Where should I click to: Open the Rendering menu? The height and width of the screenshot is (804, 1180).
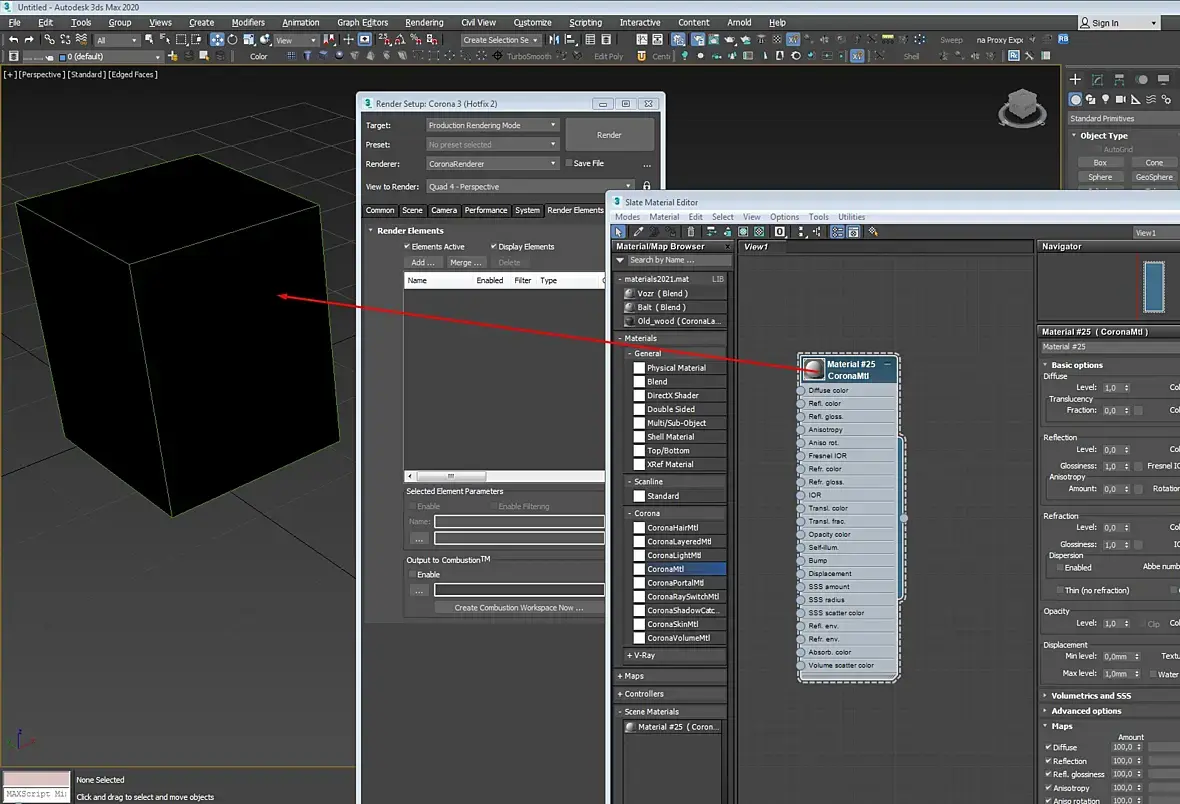click(x=424, y=22)
